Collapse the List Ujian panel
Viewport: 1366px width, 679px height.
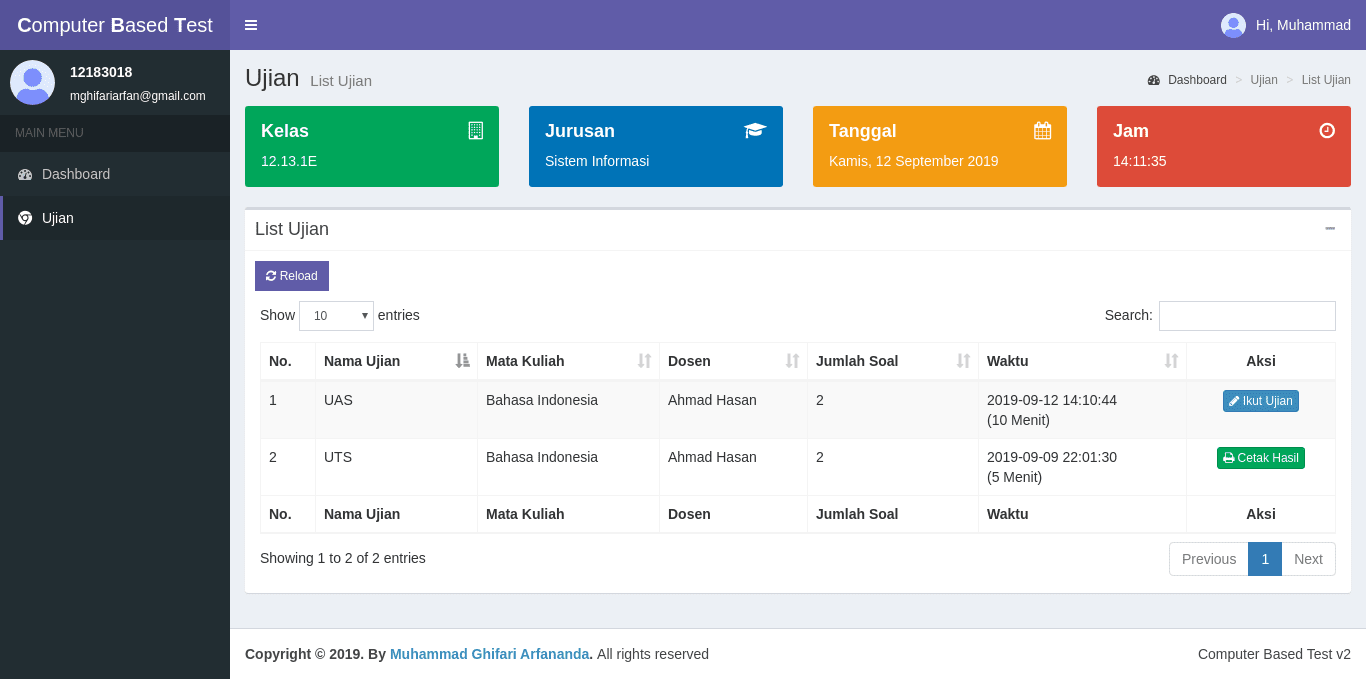tap(1330, 229)
